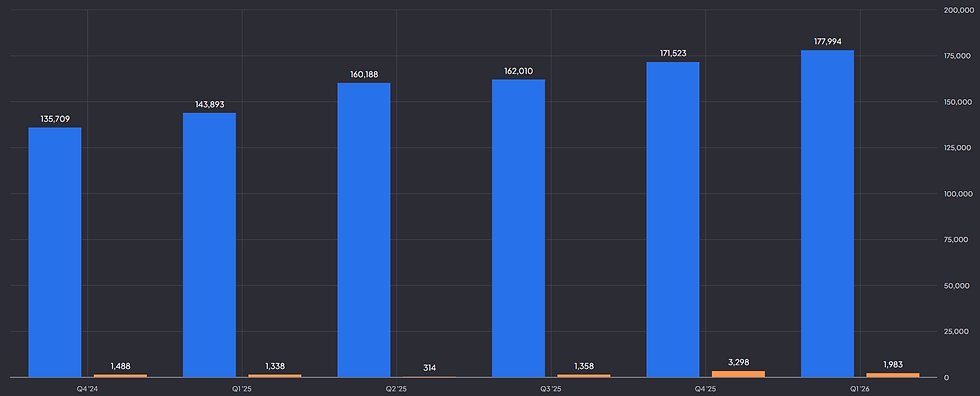The image size is (980, 396).
Task: Click the Q4 '25 axis label
Action: [x=706, y=389]
